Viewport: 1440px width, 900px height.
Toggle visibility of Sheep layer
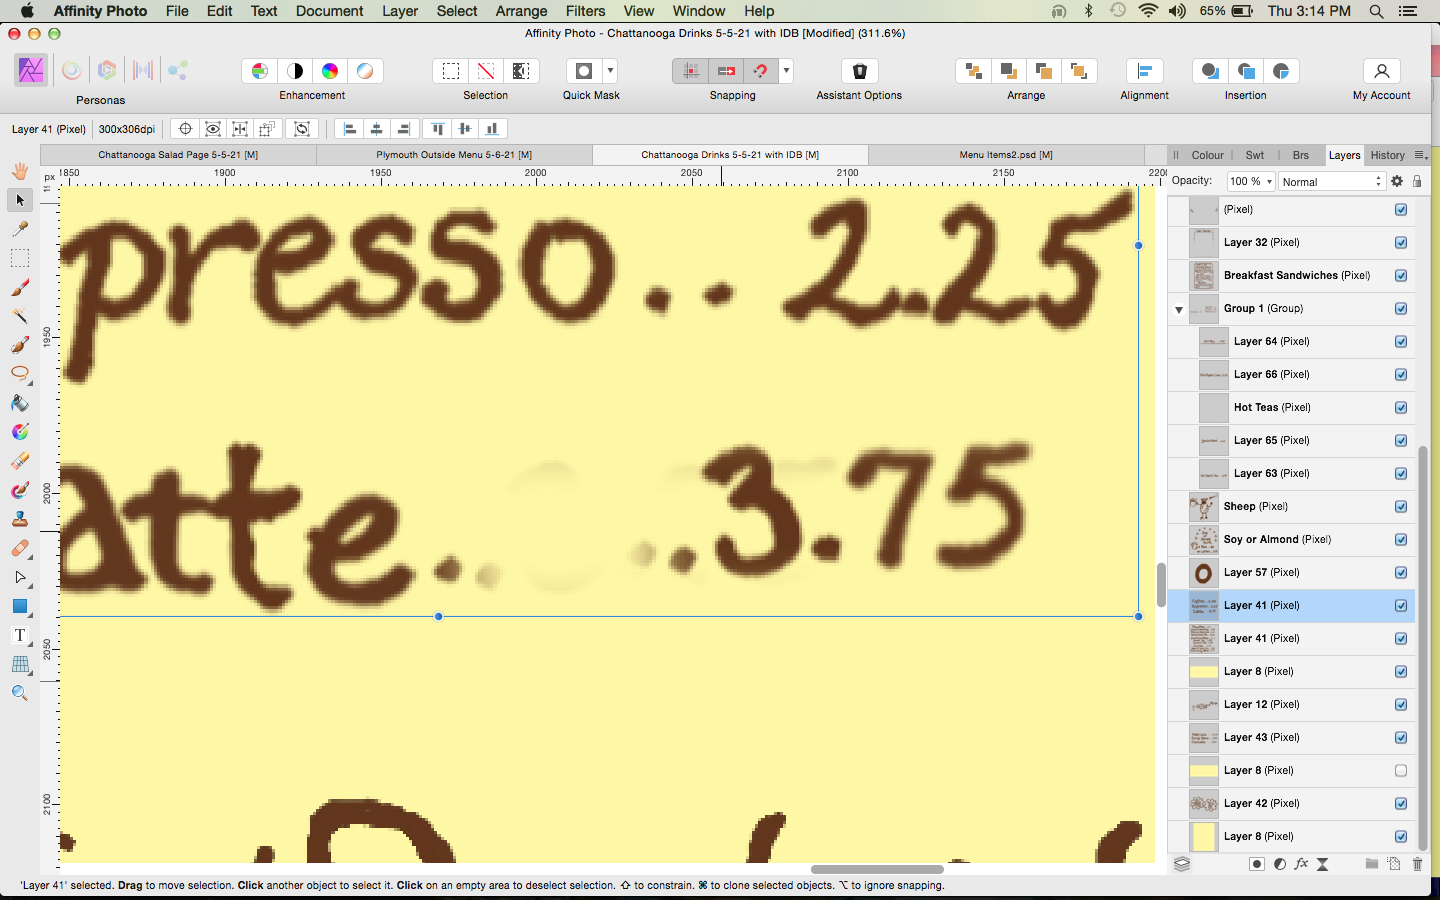[x=1401, y=506]
